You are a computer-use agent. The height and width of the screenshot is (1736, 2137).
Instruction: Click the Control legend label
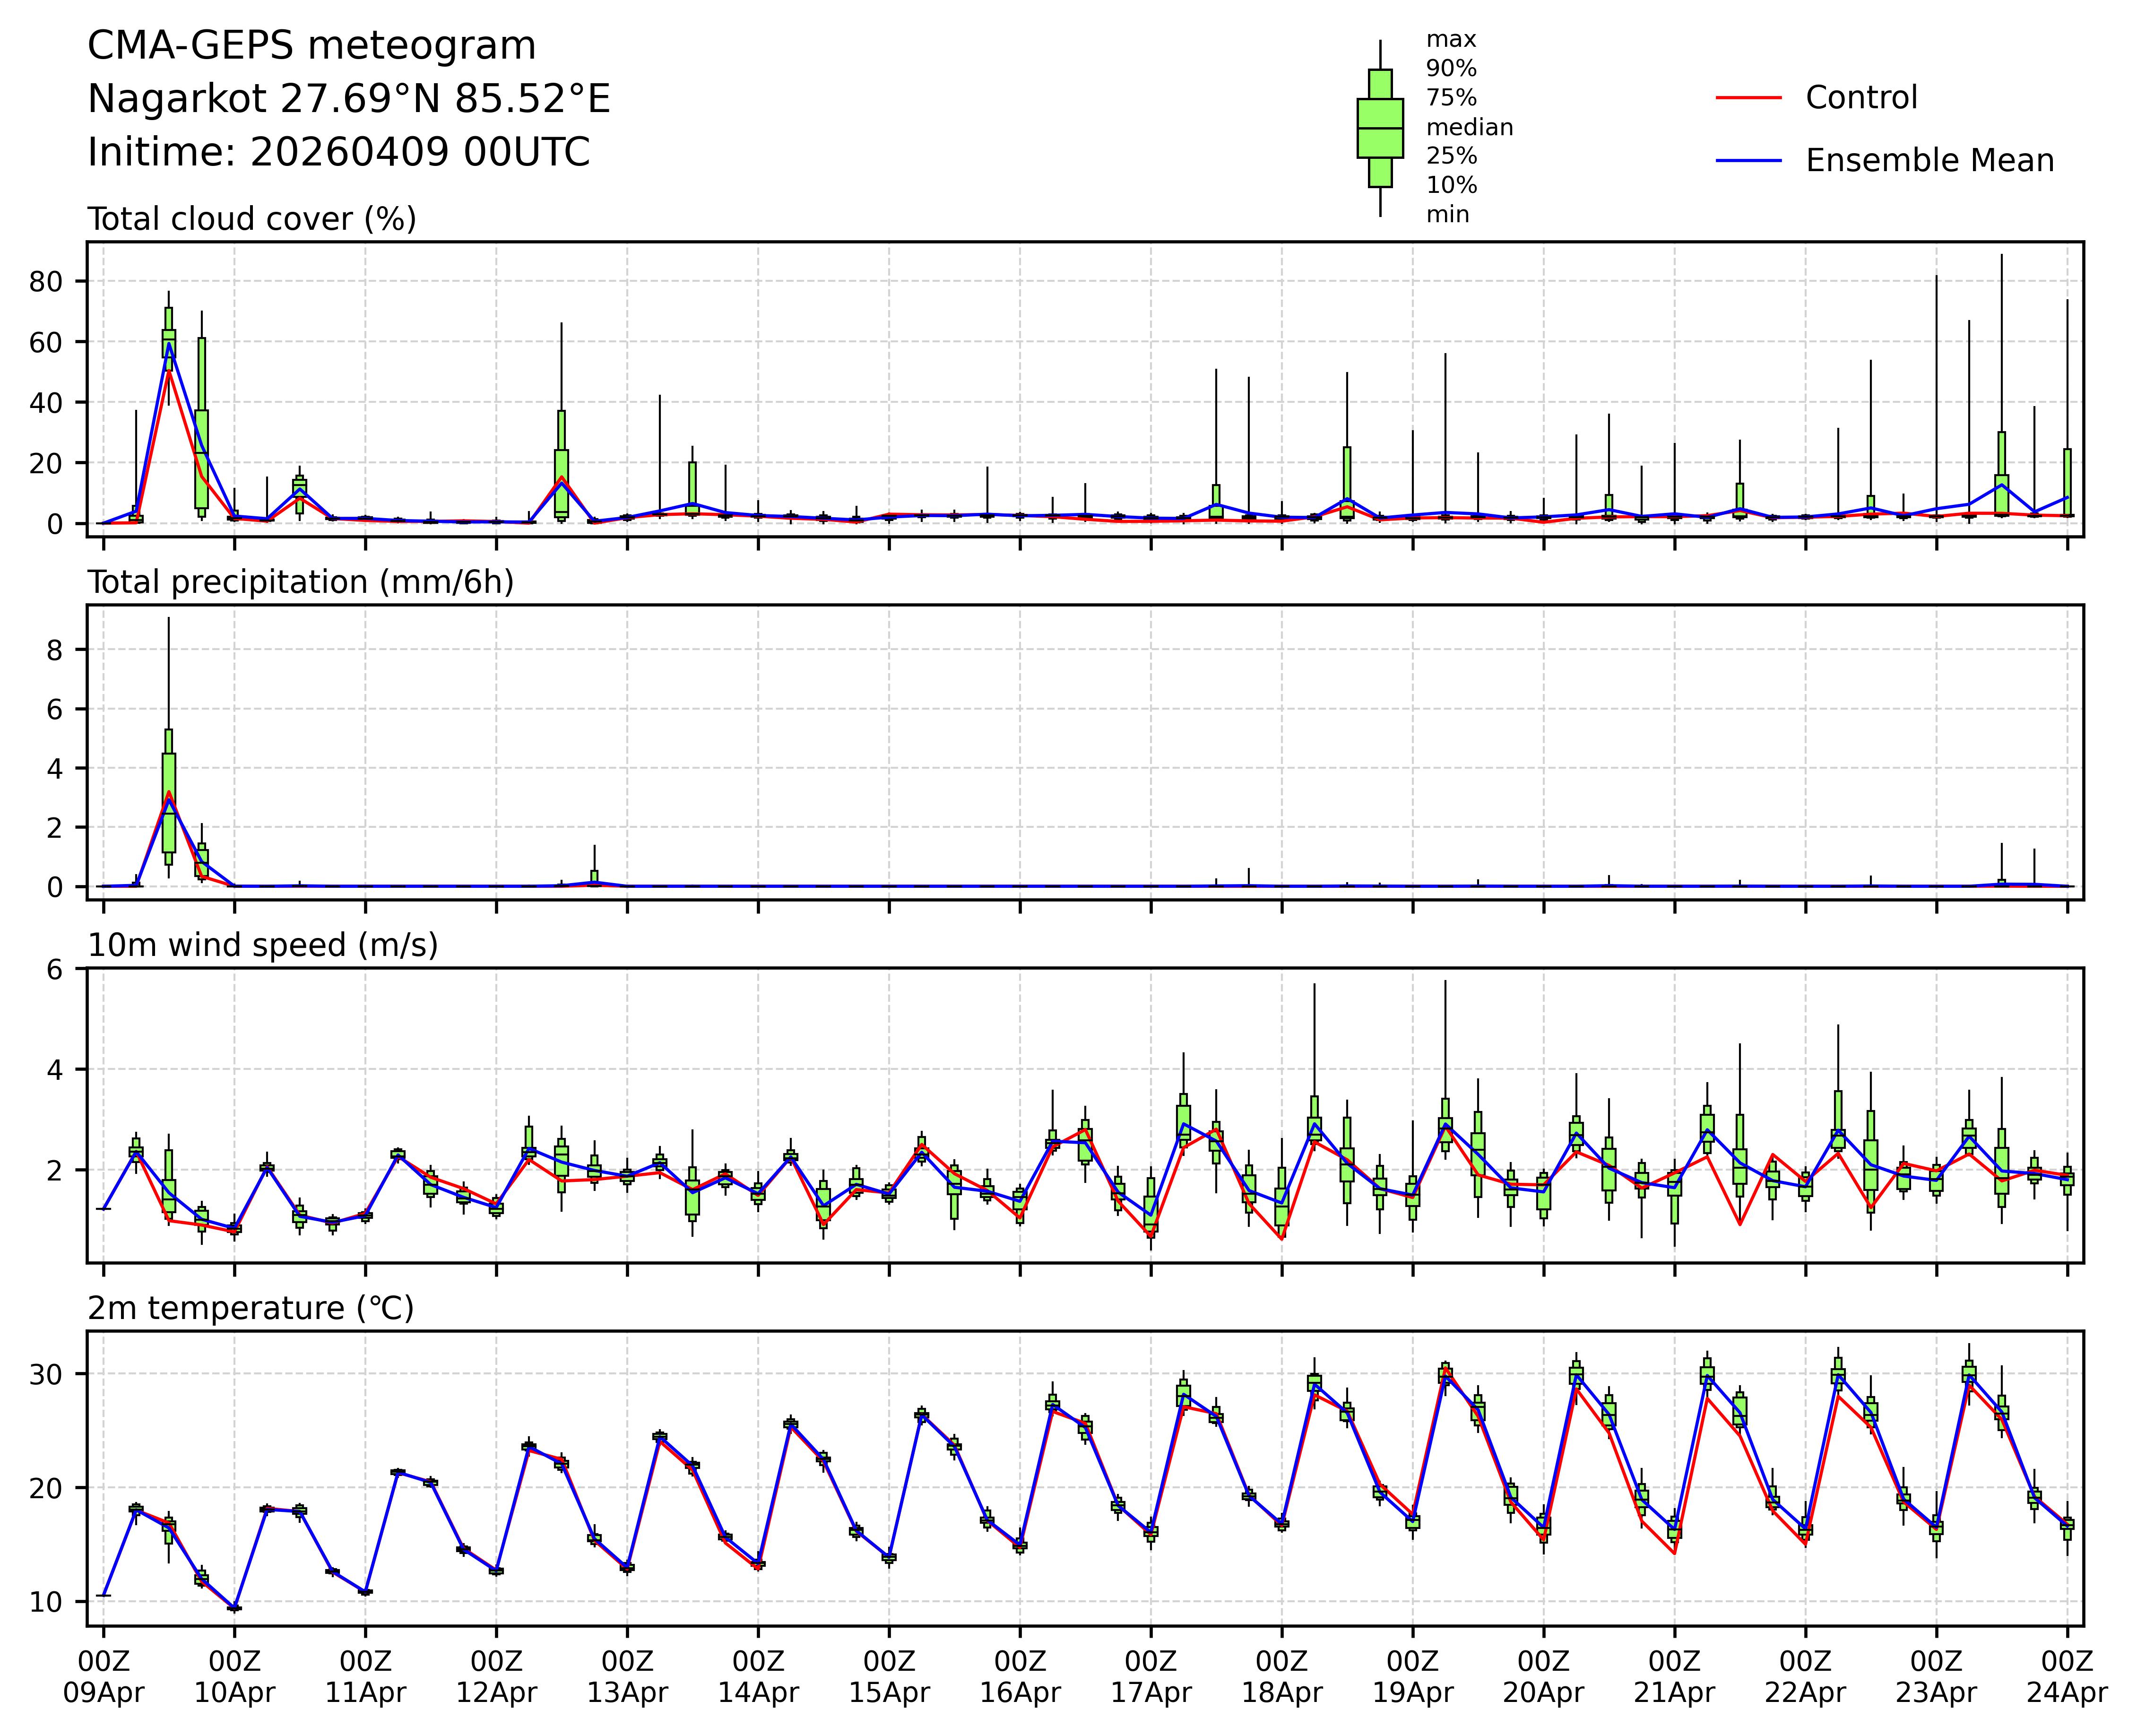point(1861,98)
